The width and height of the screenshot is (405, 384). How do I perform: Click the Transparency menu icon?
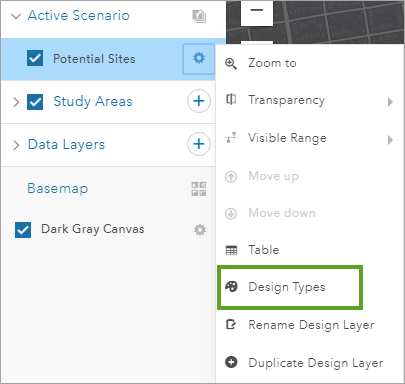[231, 99]
